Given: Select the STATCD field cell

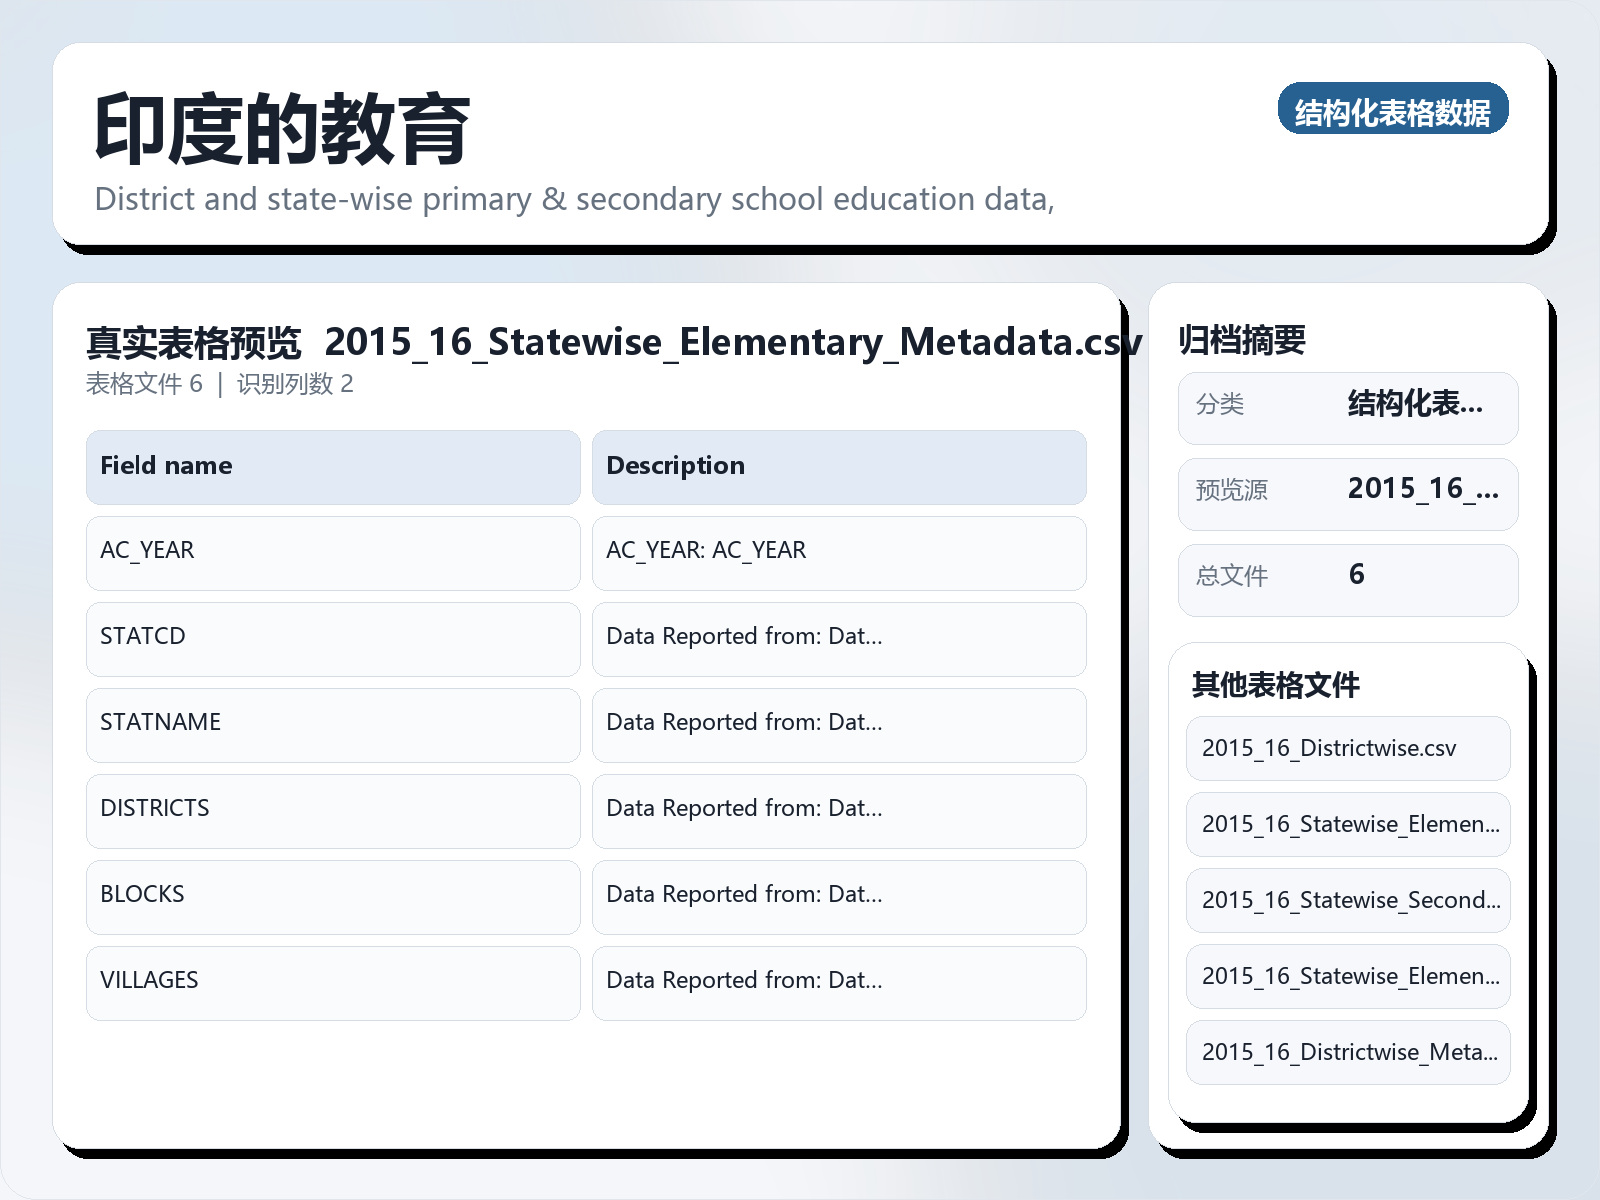Looking at the screenshot, I should pyautogui.click(x=333, y=639).
